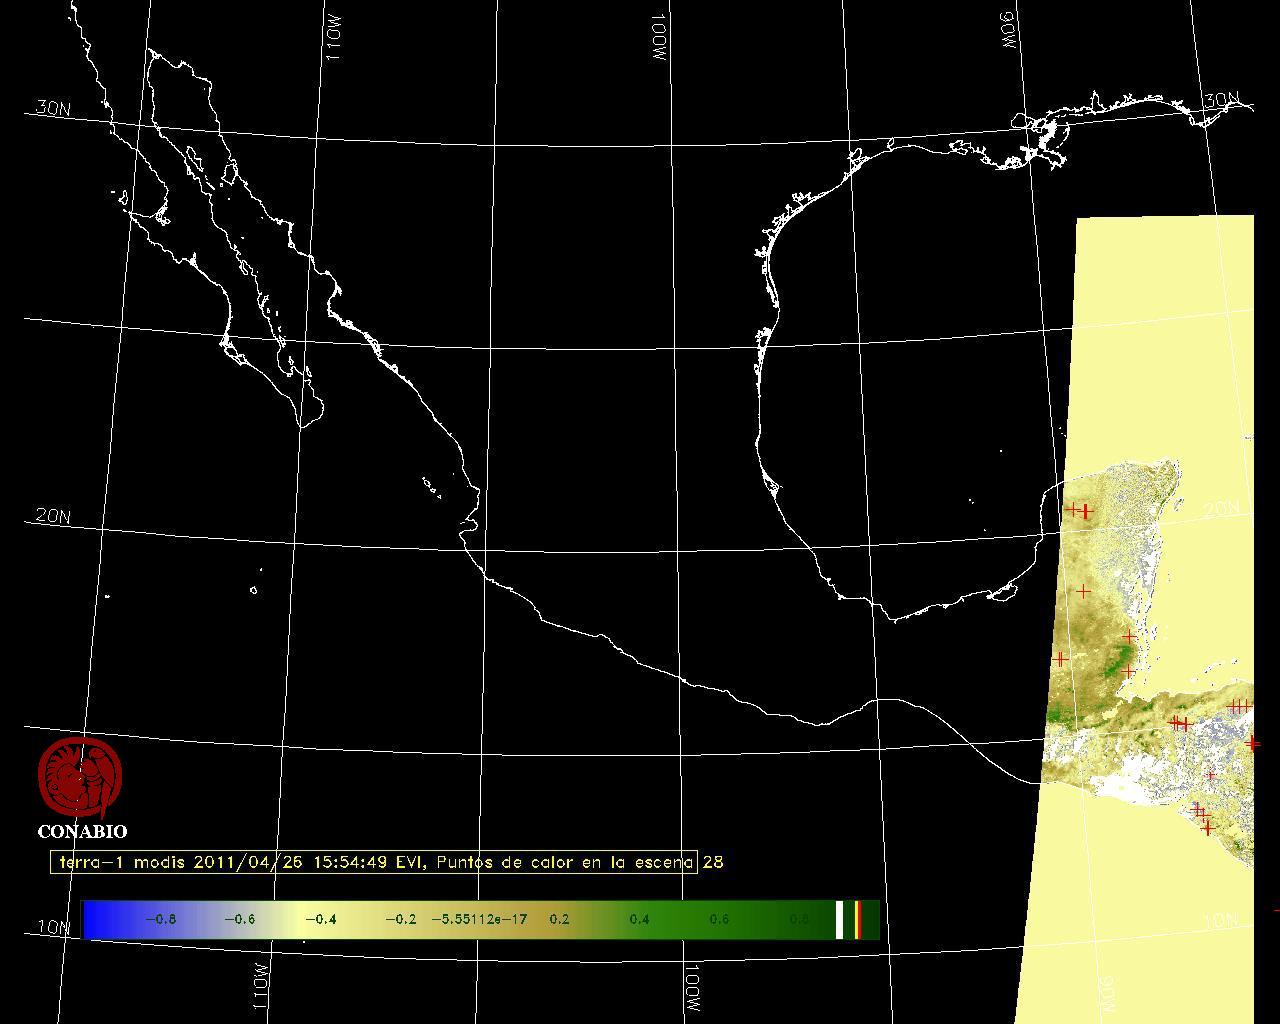Click the white stripe at the color bar end

pyautogui.click(x=840, y=919)
